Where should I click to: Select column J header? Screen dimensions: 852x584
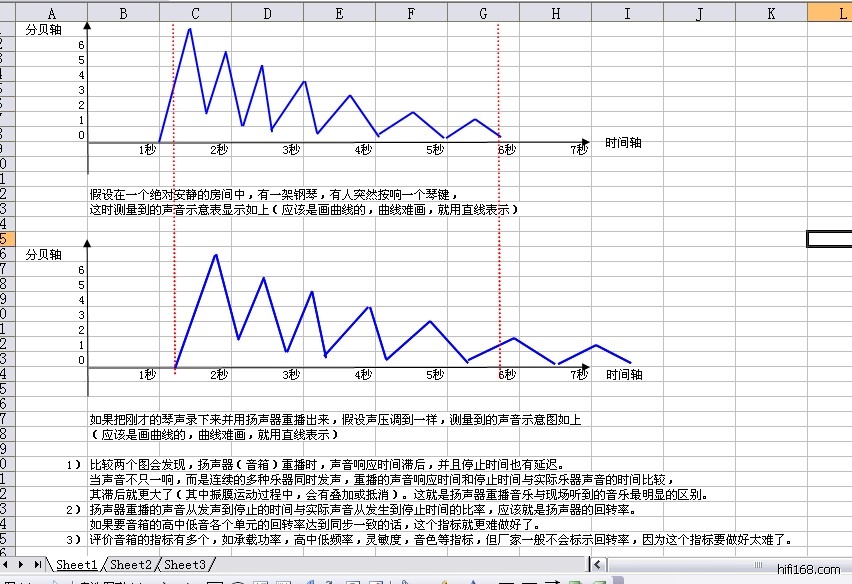pos(699,12)
